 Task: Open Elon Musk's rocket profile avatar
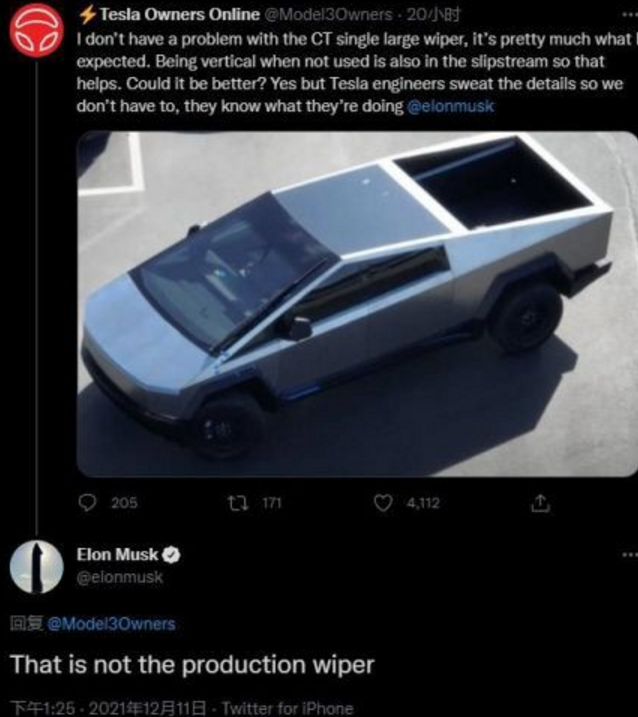tap(37, 567)
